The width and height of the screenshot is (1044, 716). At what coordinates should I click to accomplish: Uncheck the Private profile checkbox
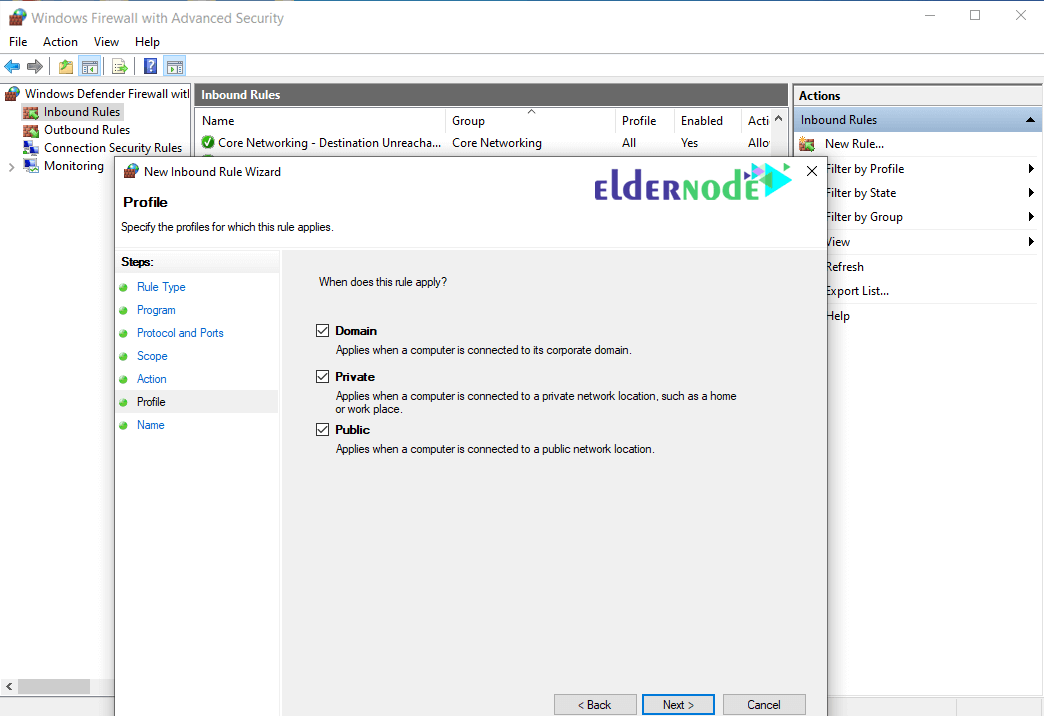pos(322,377)
